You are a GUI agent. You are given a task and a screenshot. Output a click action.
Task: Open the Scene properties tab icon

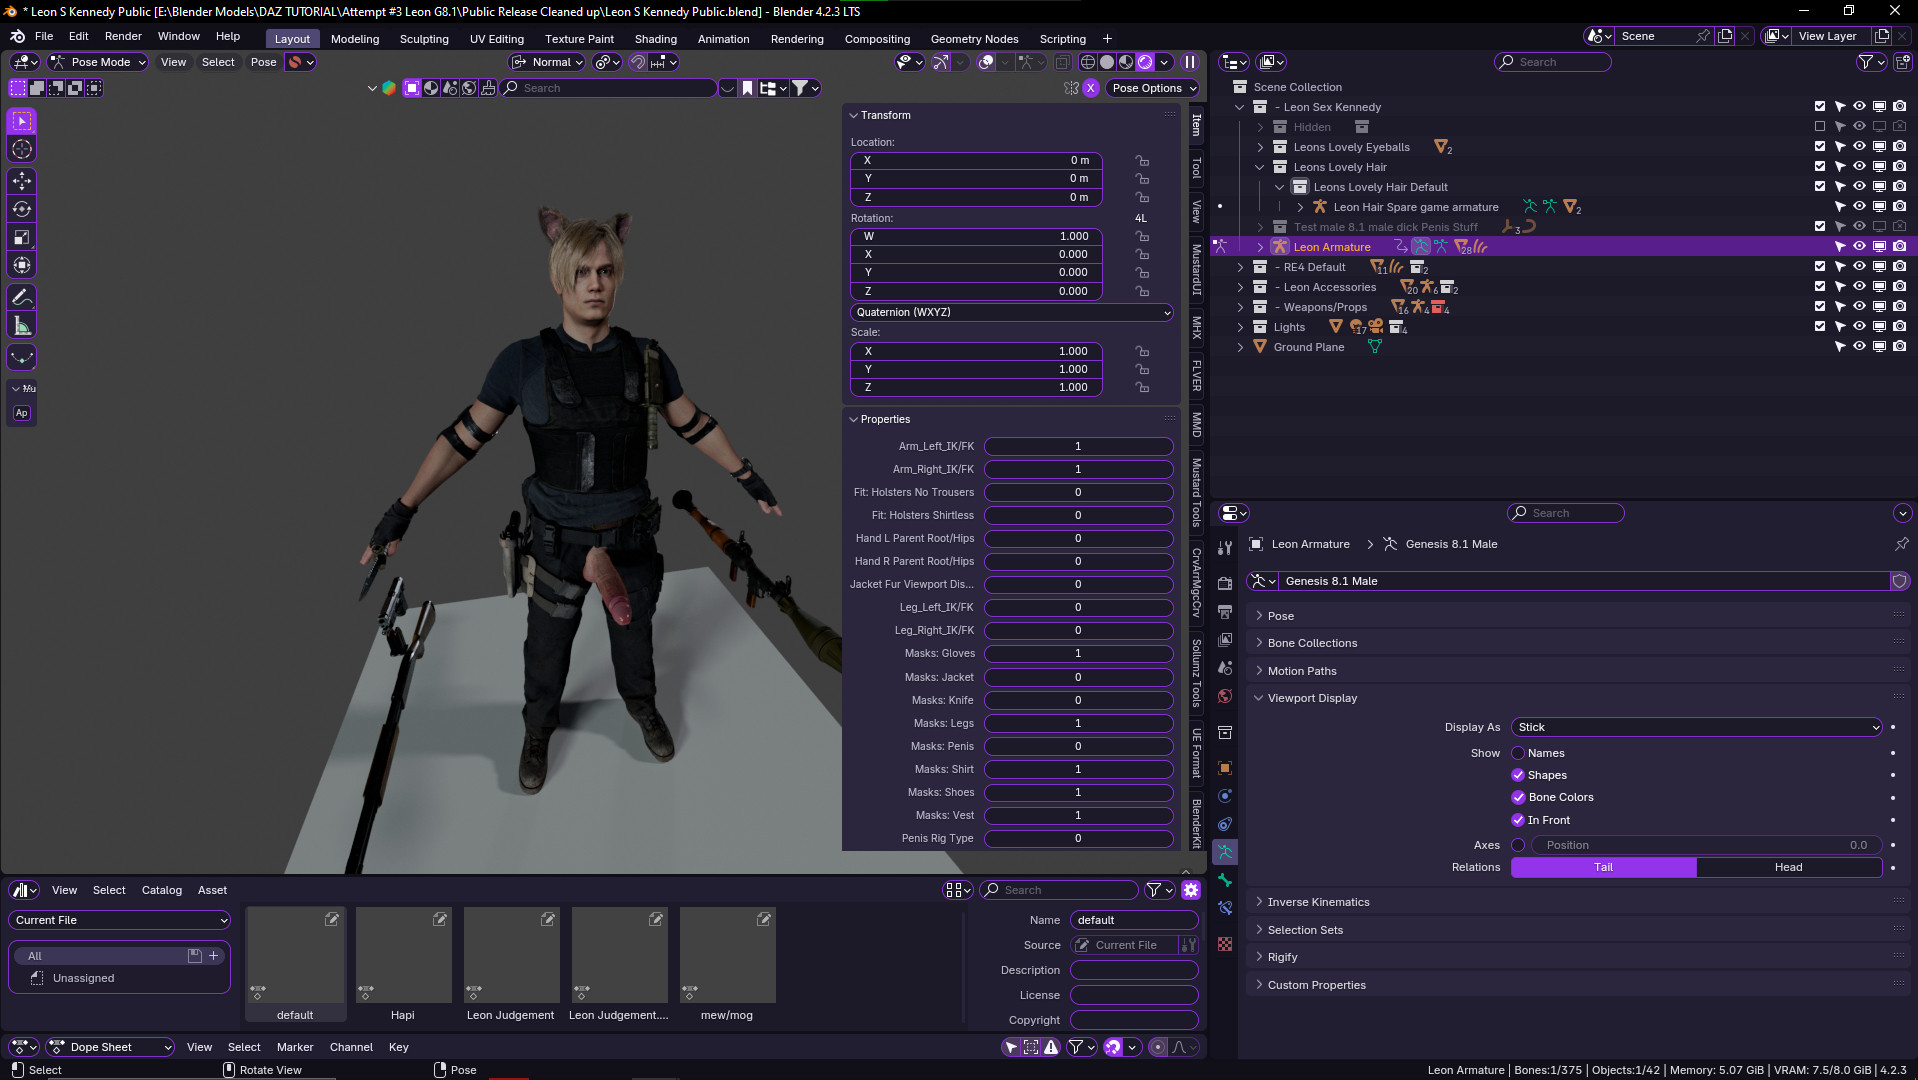[1225, 667]
